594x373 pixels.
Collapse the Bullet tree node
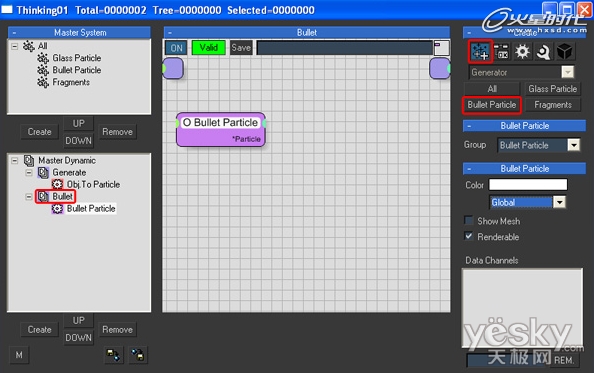(x=29, y=197)
